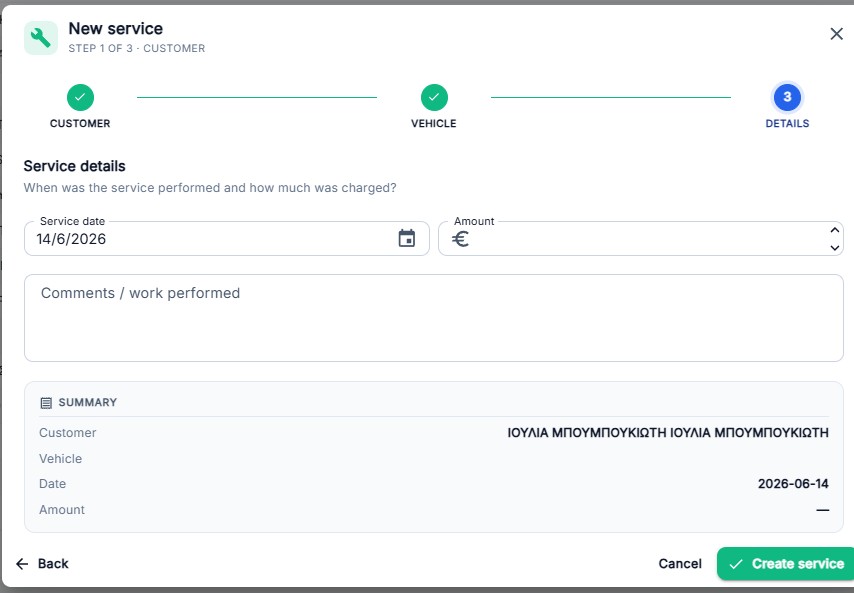Close the New service dialog
This screenshot has width=854, height=593.
[837, 34]
